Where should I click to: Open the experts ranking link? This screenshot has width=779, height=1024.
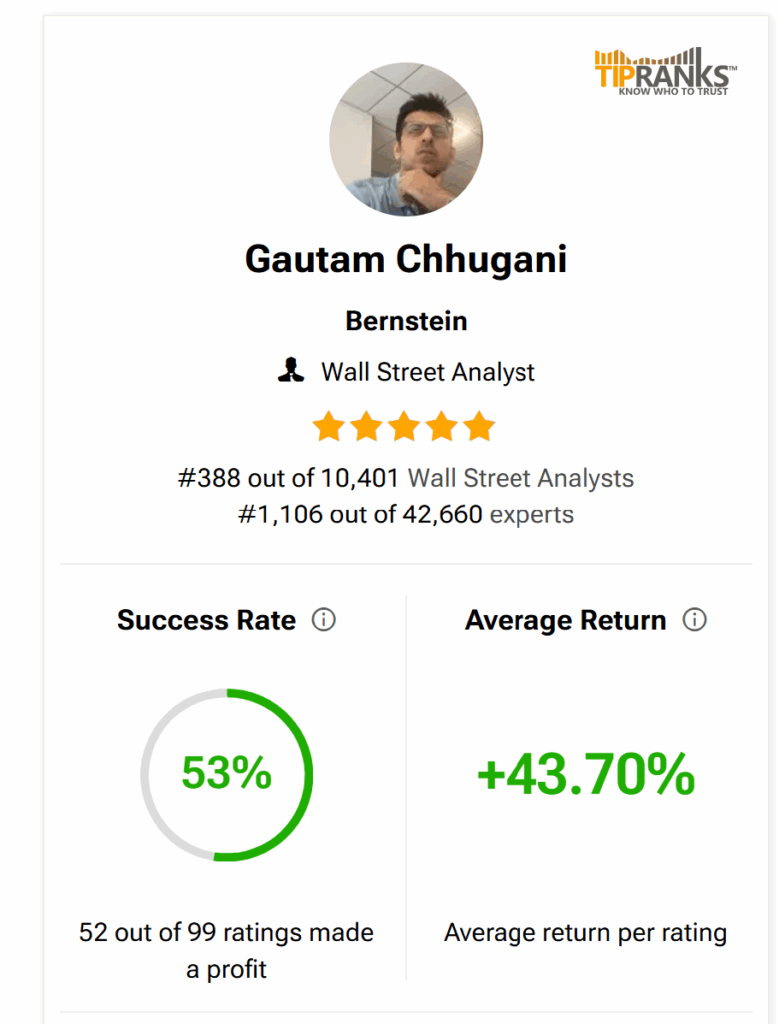[531, 515]
